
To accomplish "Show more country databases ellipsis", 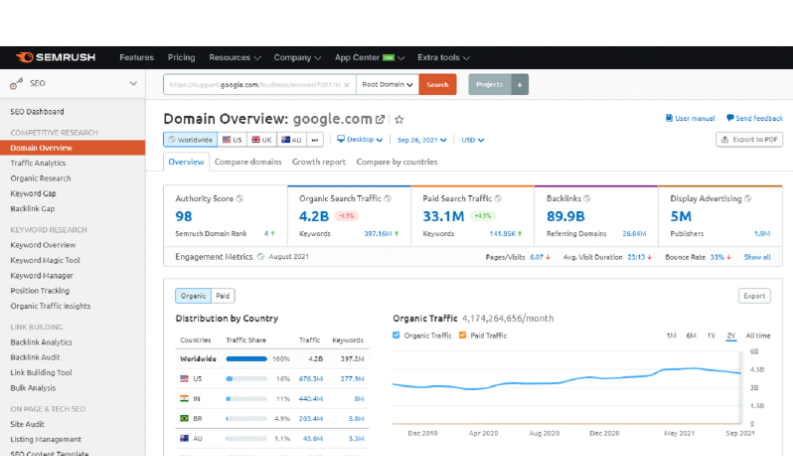I will tap(315, 140).
